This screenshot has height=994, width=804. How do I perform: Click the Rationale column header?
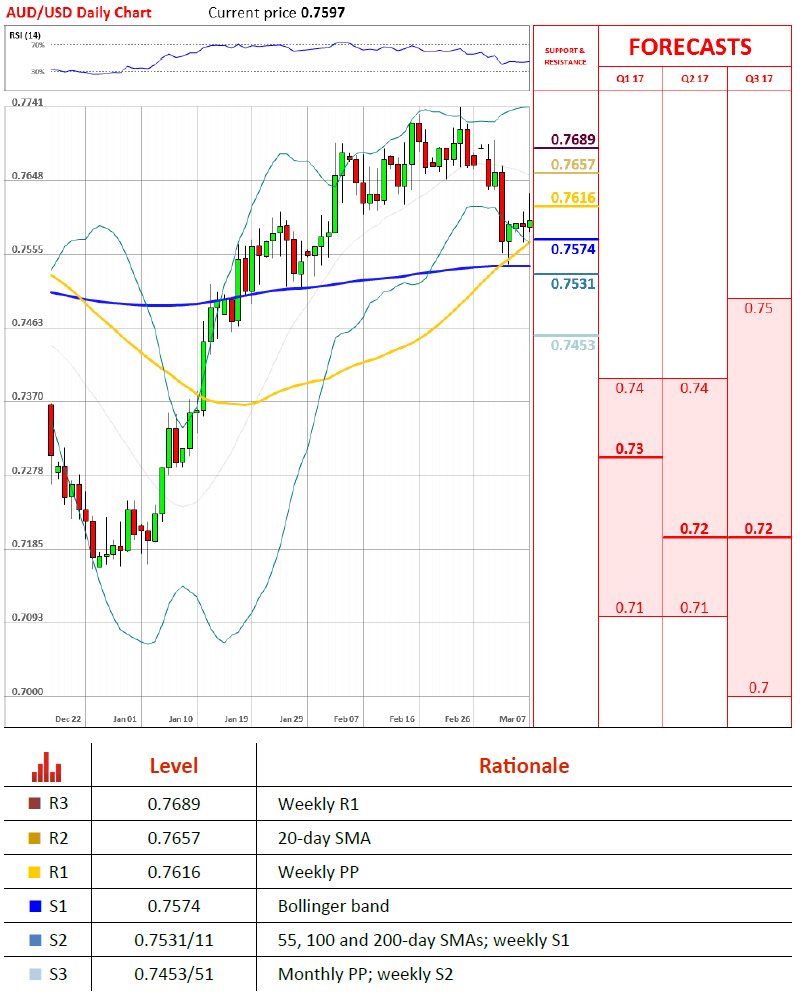click(x=524, y=766)
